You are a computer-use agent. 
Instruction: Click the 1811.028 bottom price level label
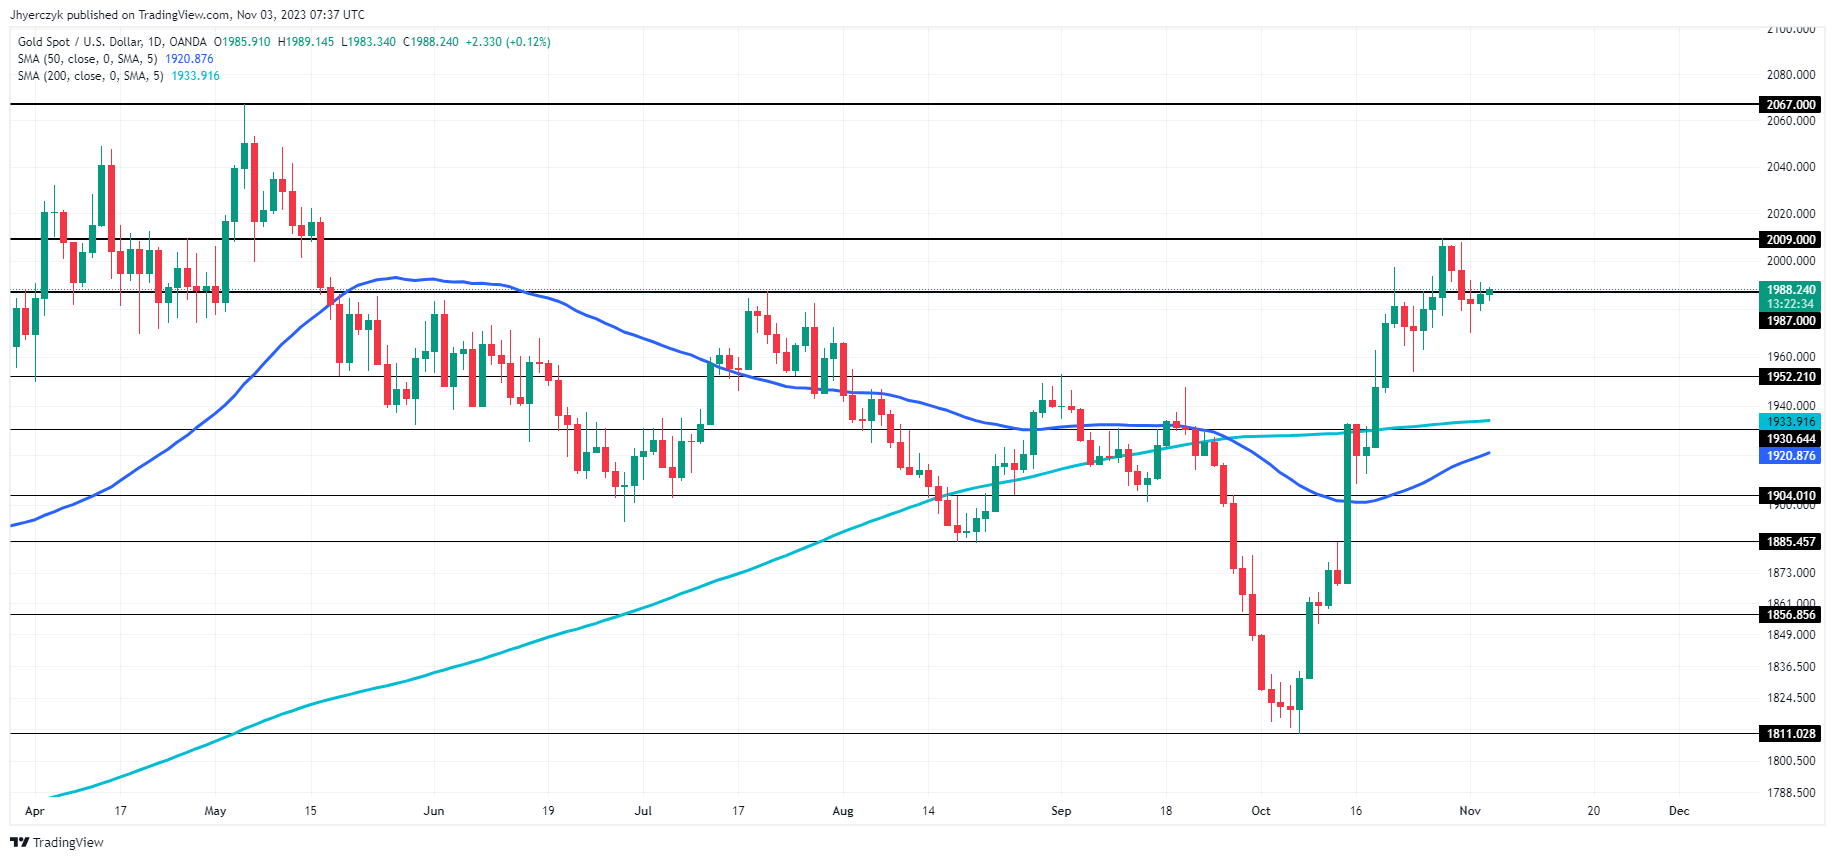(x=1789, y=734)
